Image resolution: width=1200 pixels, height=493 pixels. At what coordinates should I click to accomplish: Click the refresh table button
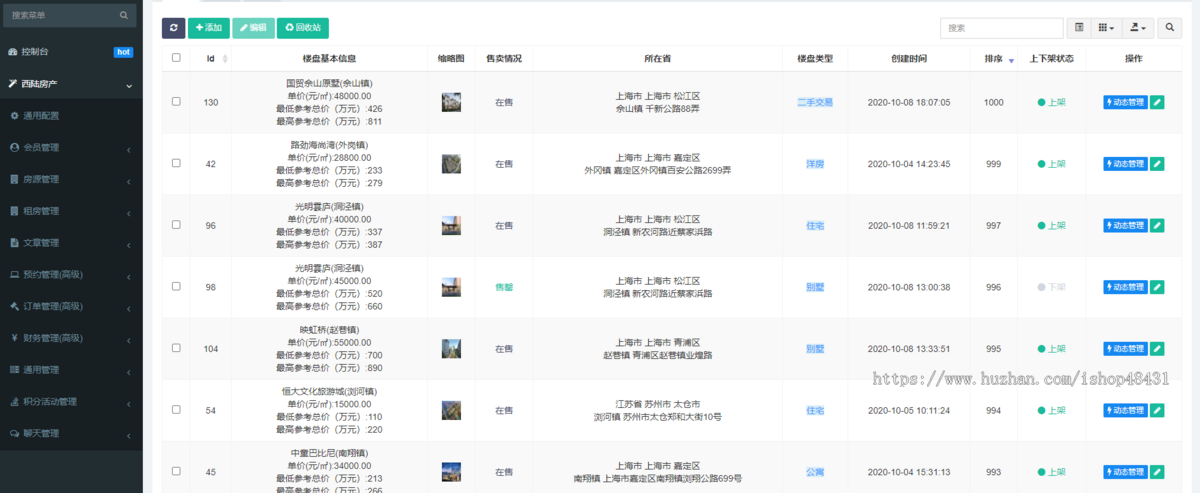click(x=173, y=28)
